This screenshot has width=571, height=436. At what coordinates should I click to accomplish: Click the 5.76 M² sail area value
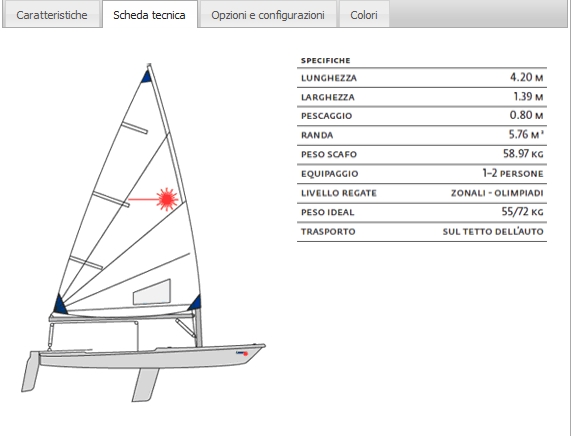526,135
